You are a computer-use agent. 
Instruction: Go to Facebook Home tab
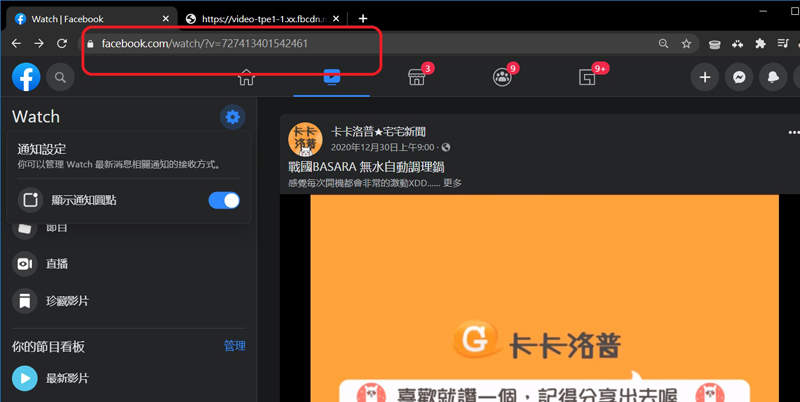click(x=246, y=77)
